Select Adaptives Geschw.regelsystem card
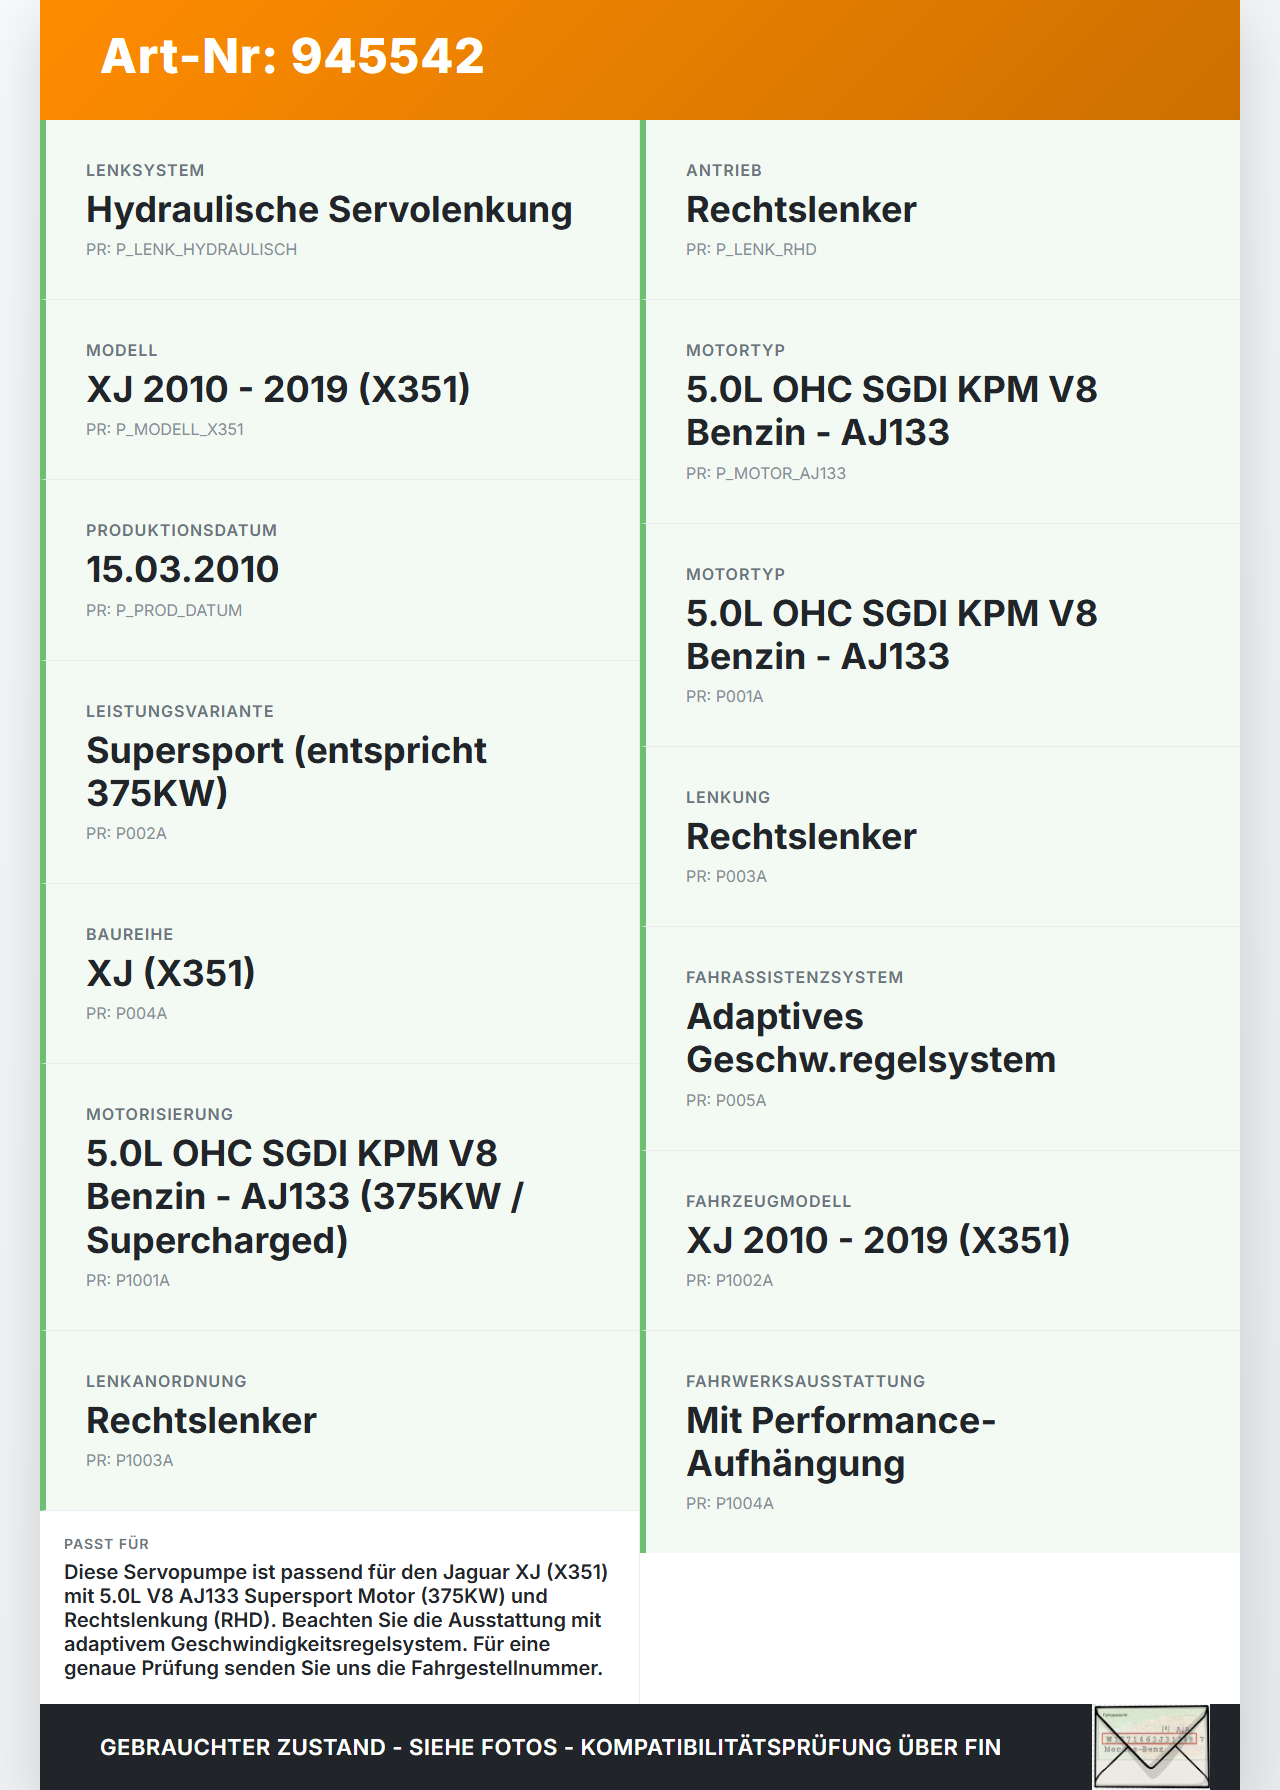Viewport: 1280px width, 1790px height. (x=940, y=1039)
